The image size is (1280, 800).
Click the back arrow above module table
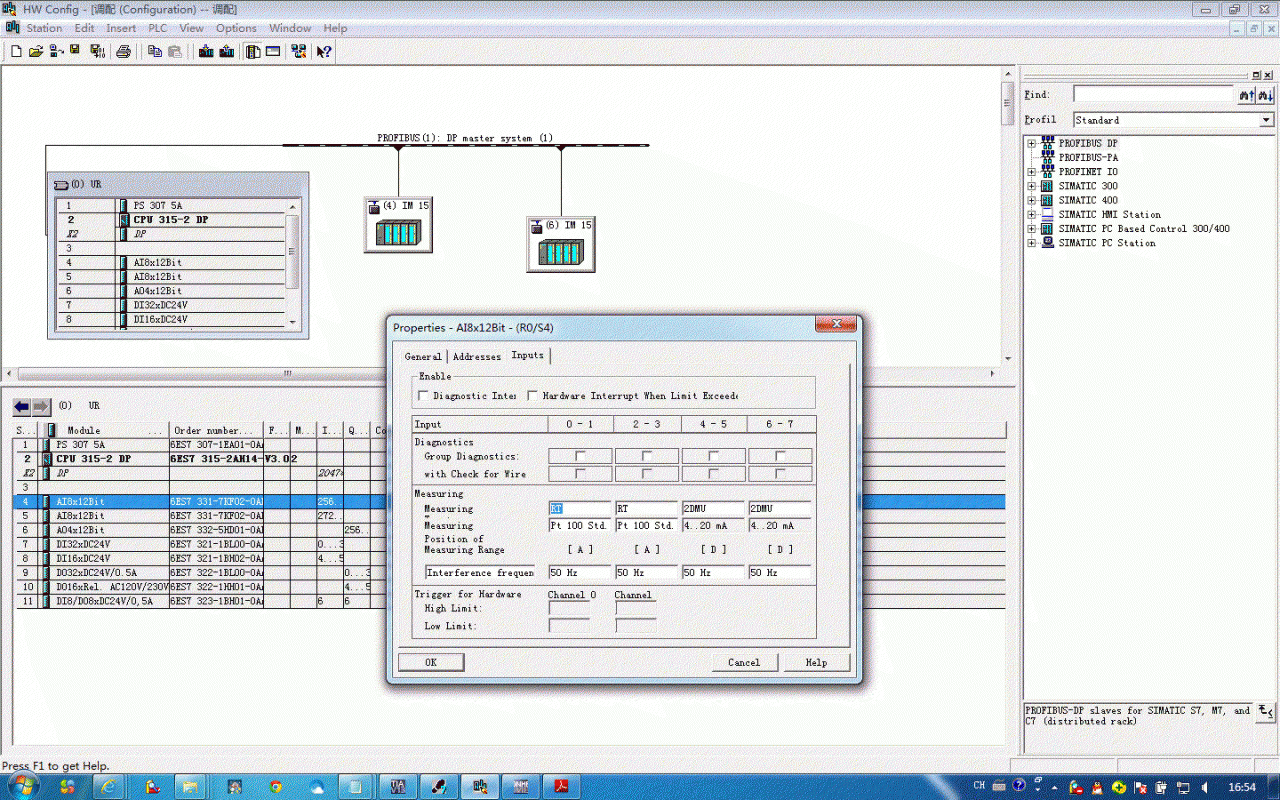pyautogui.click(x=21, y=406)
